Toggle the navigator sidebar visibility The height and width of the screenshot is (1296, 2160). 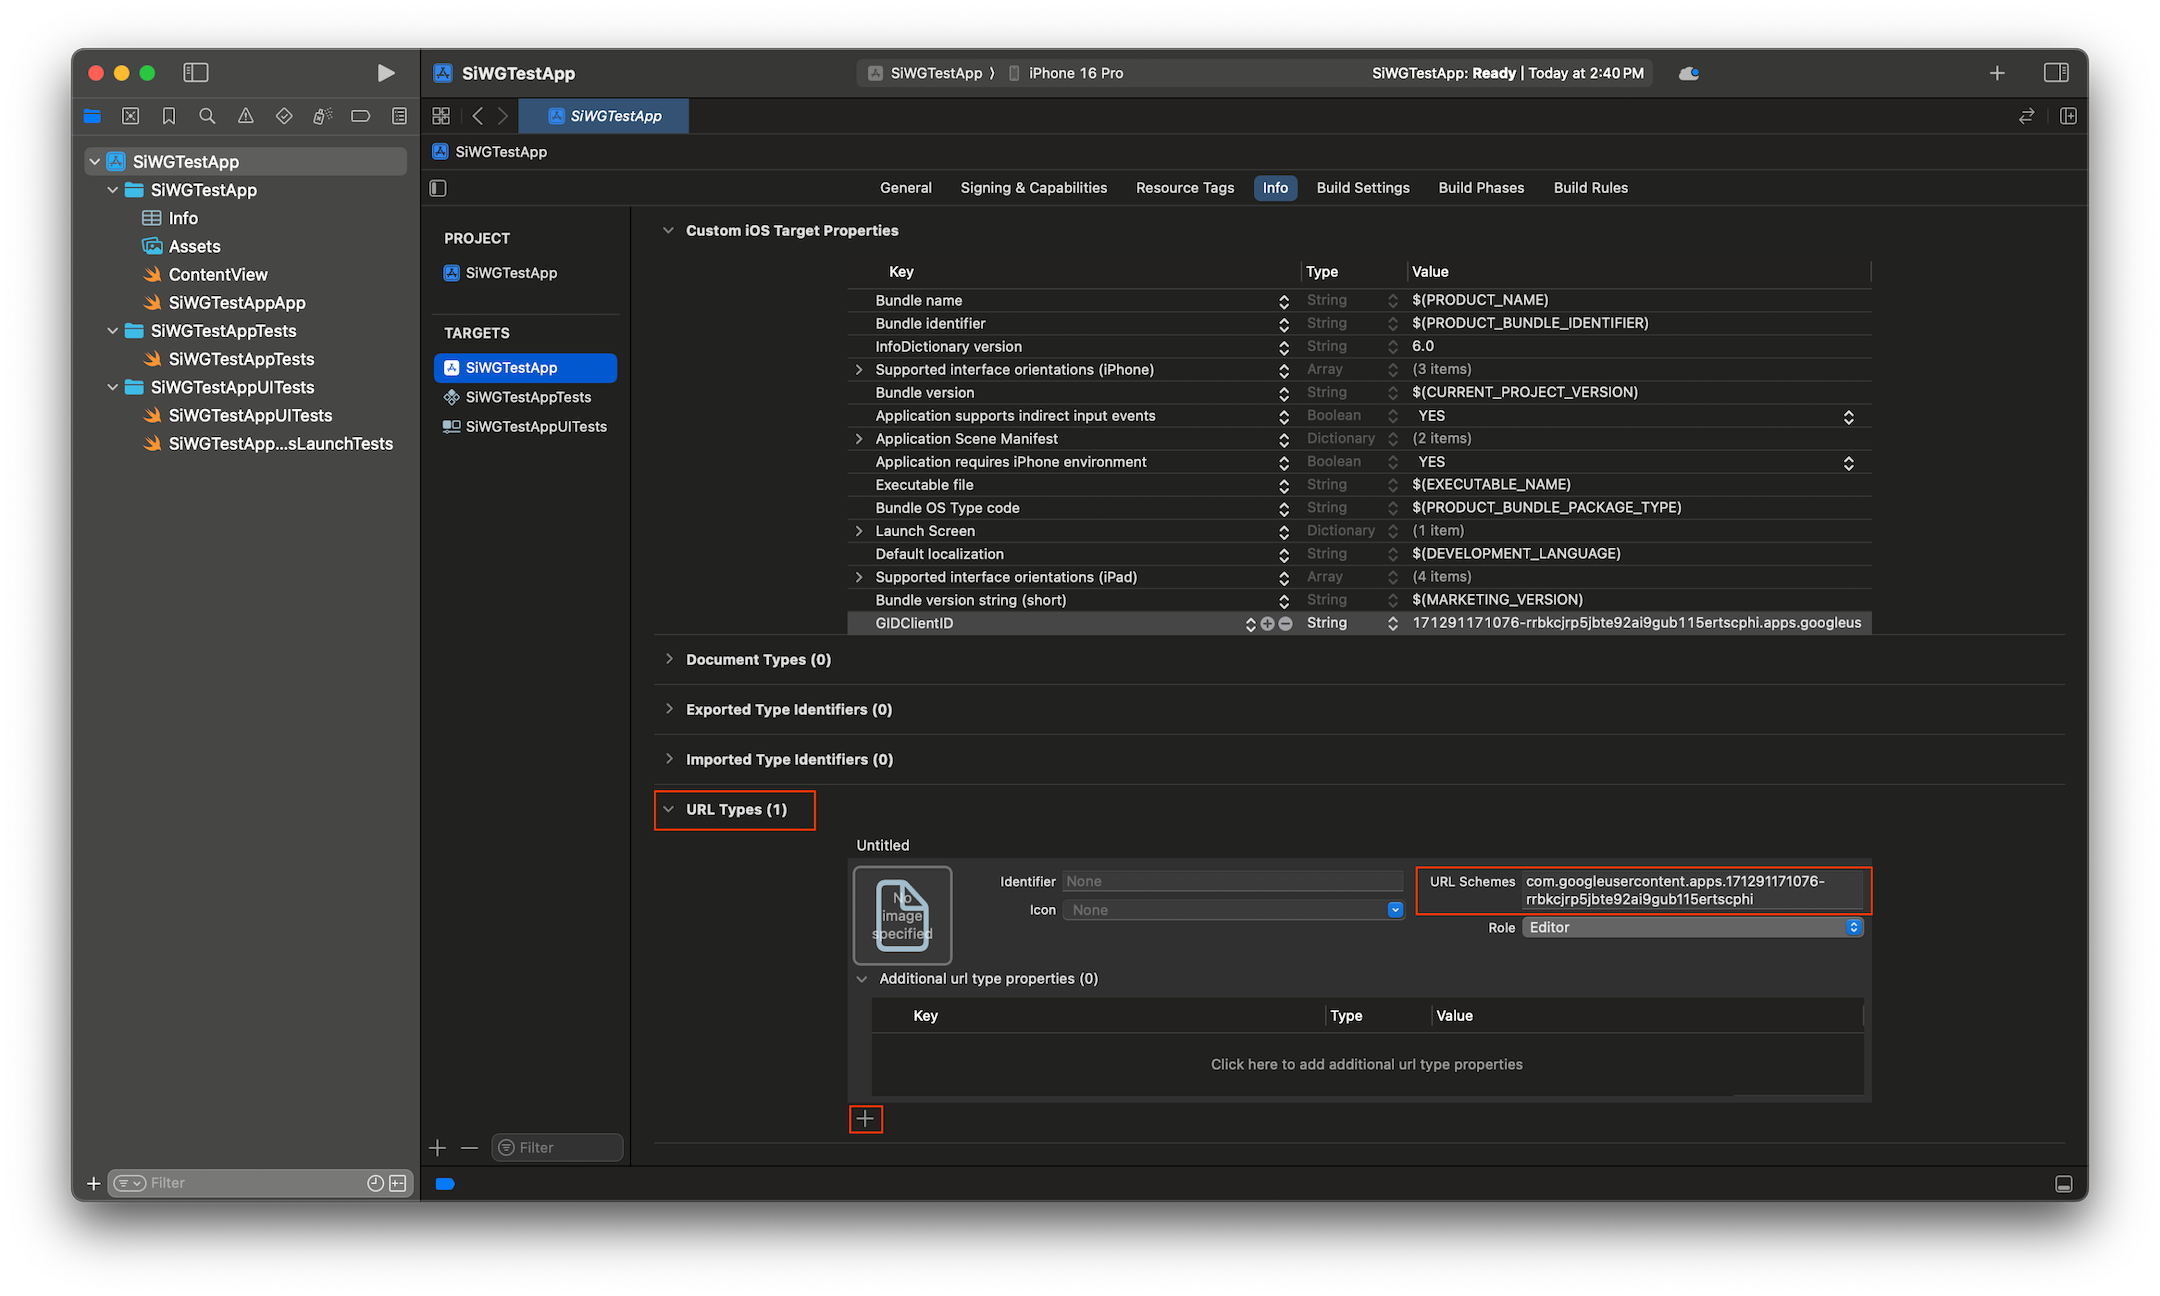tap(196, 72)
